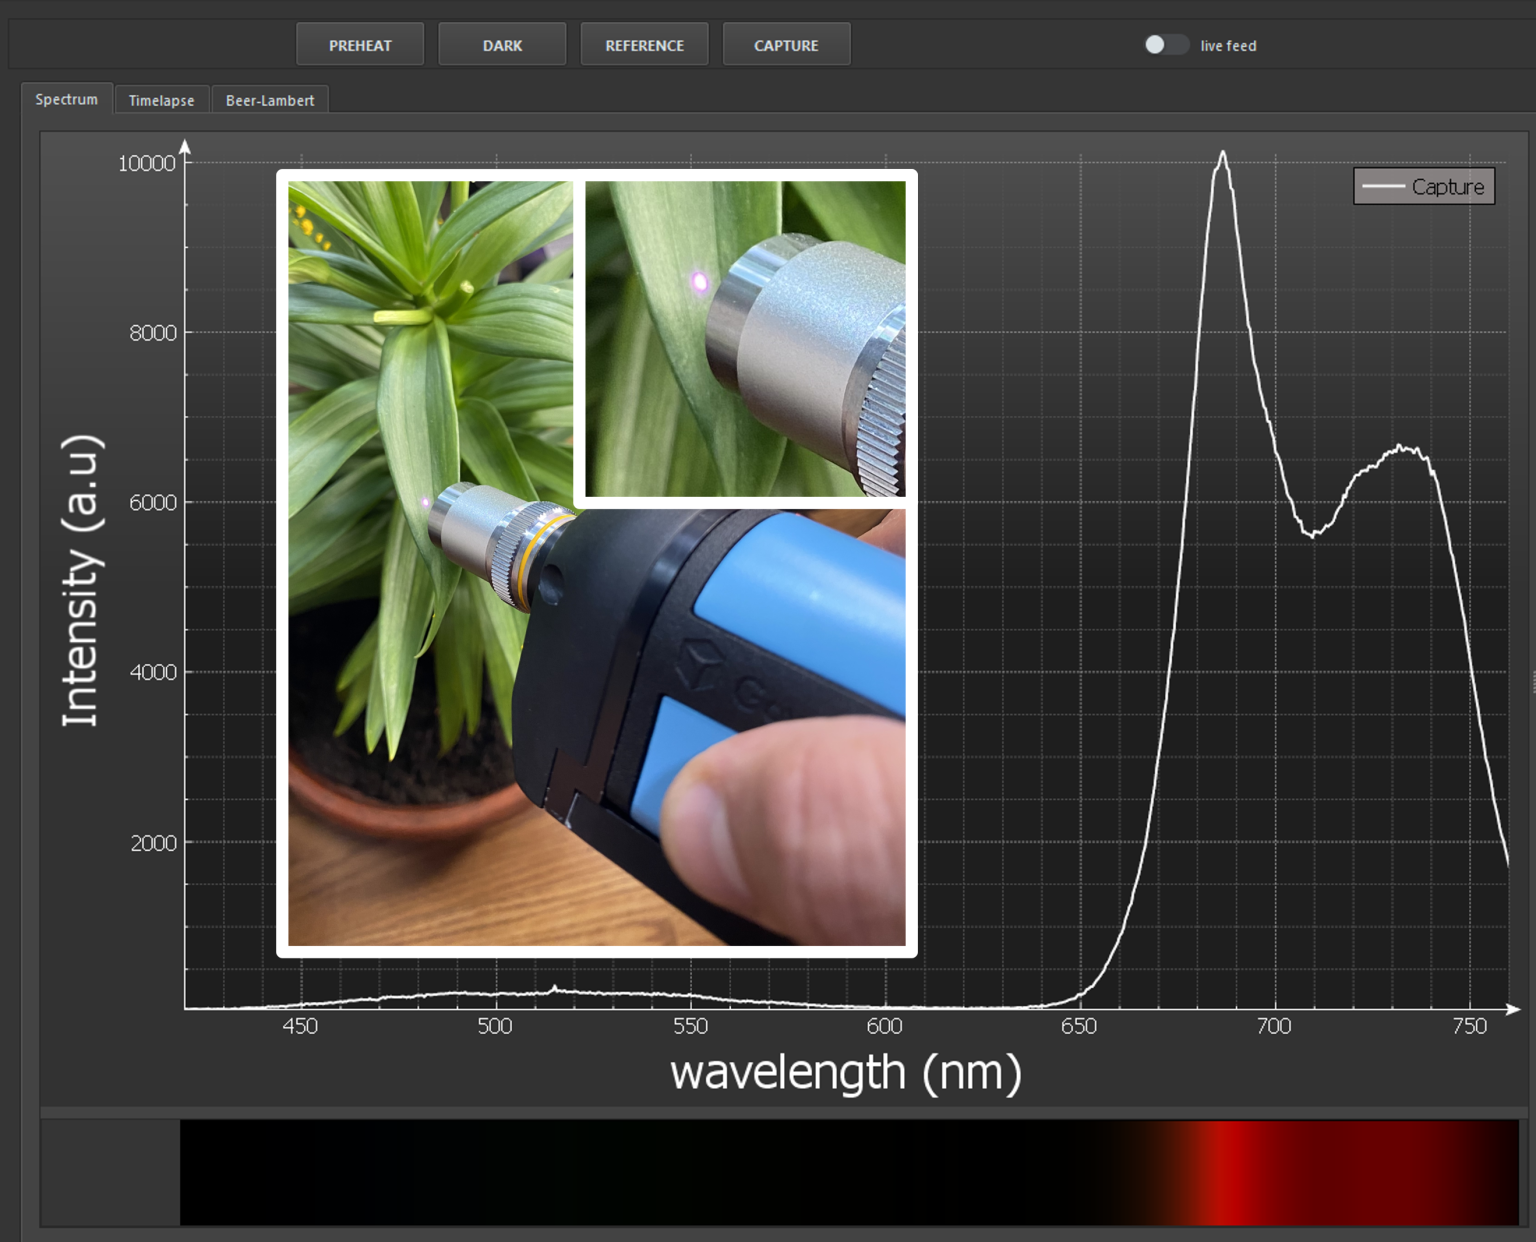Capture a REFERENCE spectrum
1536x1242 pixels.
click(x=644, y=43)
